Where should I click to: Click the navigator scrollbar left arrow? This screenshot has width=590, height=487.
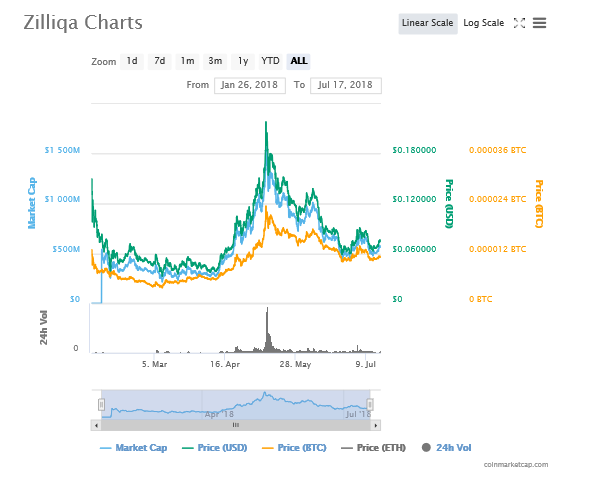96,426
